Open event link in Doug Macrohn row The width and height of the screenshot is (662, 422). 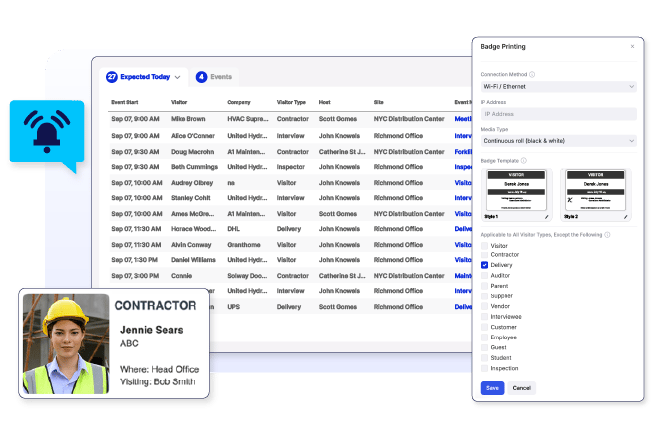[x=463, y=152]
